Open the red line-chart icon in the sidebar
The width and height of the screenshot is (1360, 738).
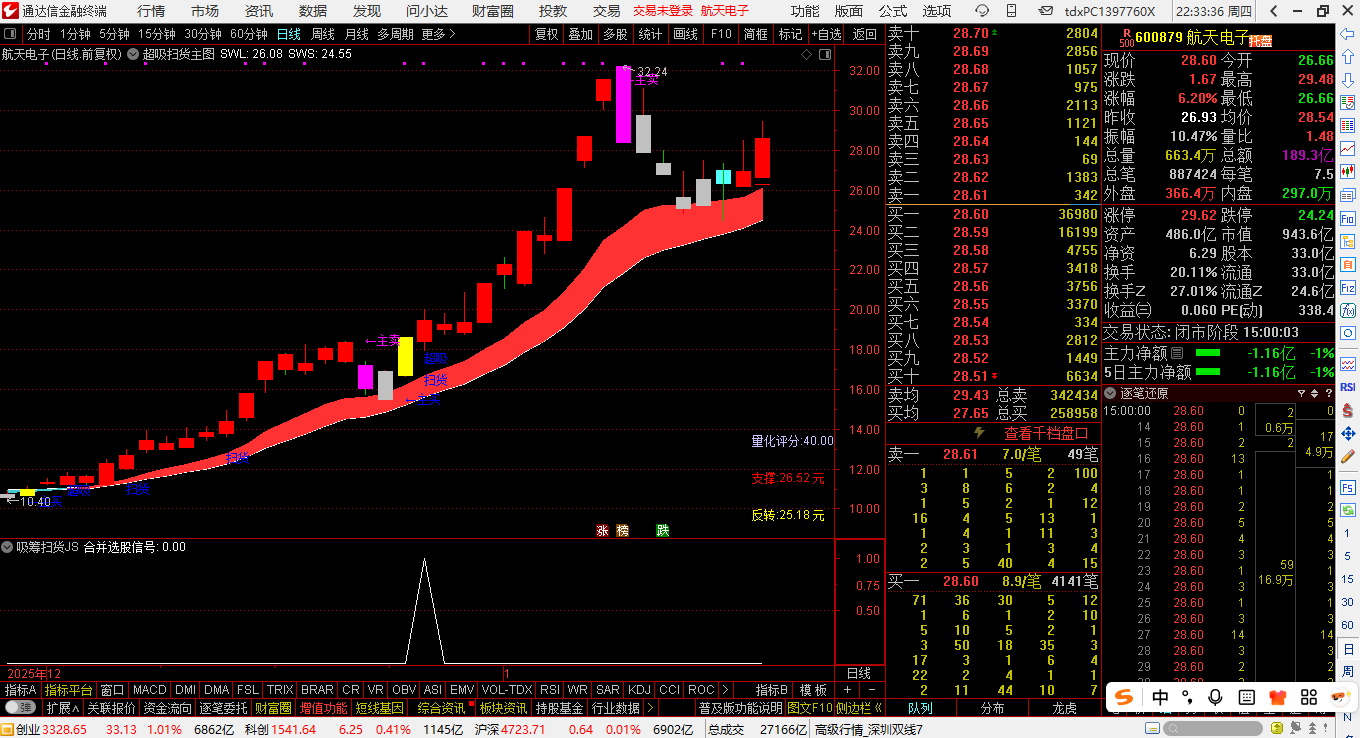(1346, 148)
